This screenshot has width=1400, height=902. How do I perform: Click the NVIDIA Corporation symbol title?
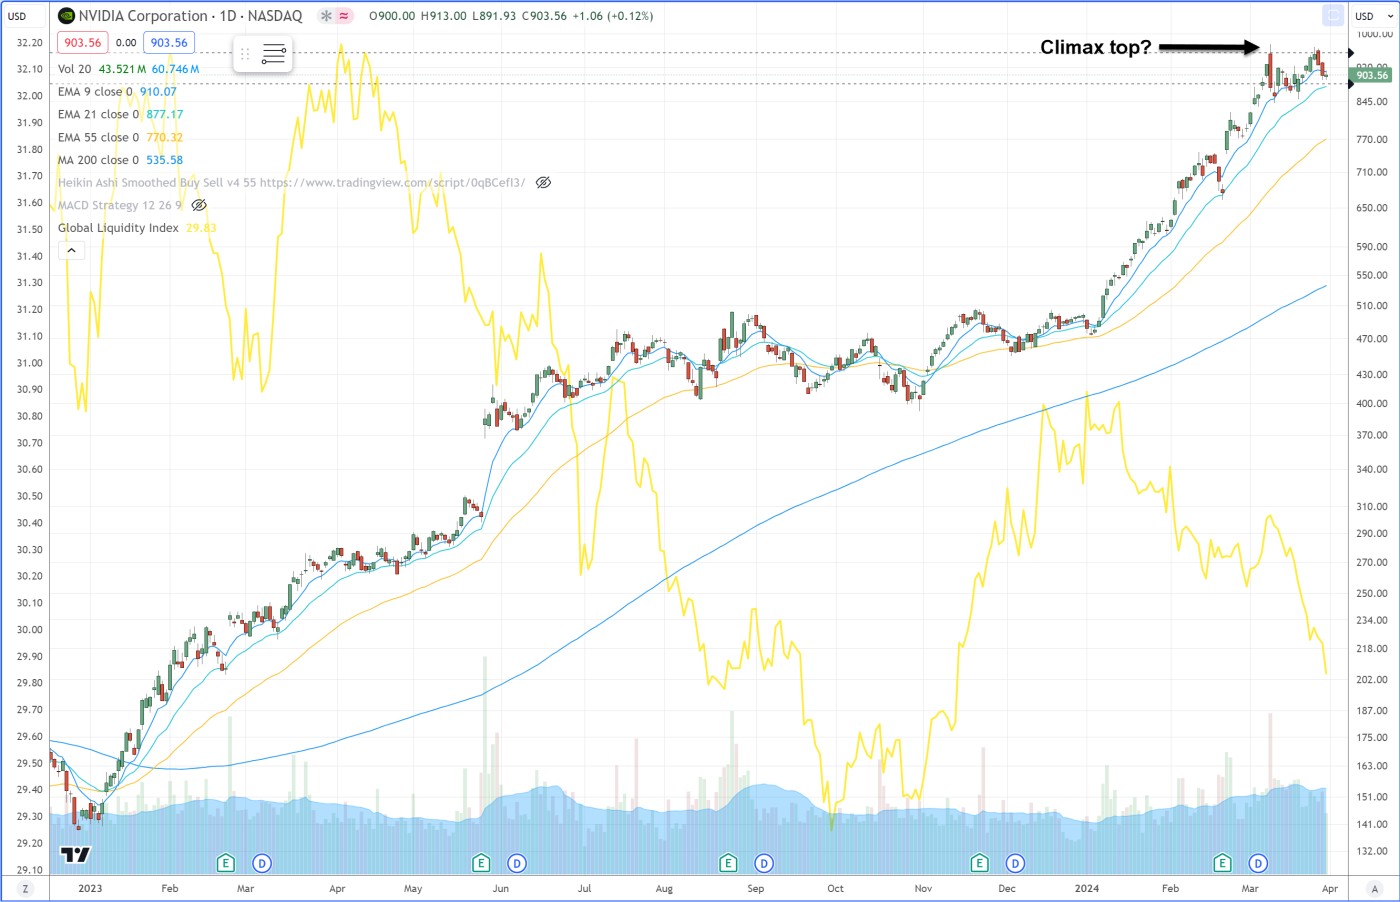(143, 16)
